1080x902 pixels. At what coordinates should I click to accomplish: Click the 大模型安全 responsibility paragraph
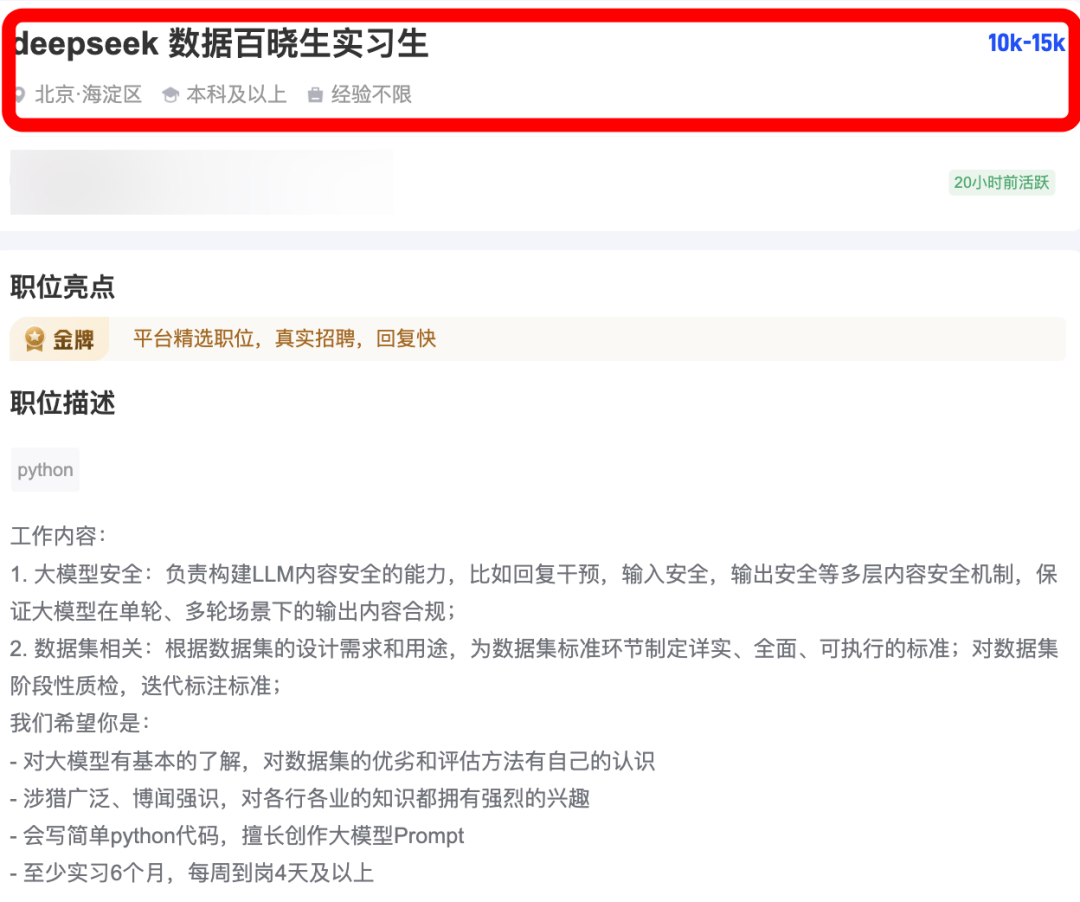[x=534, y=592]
